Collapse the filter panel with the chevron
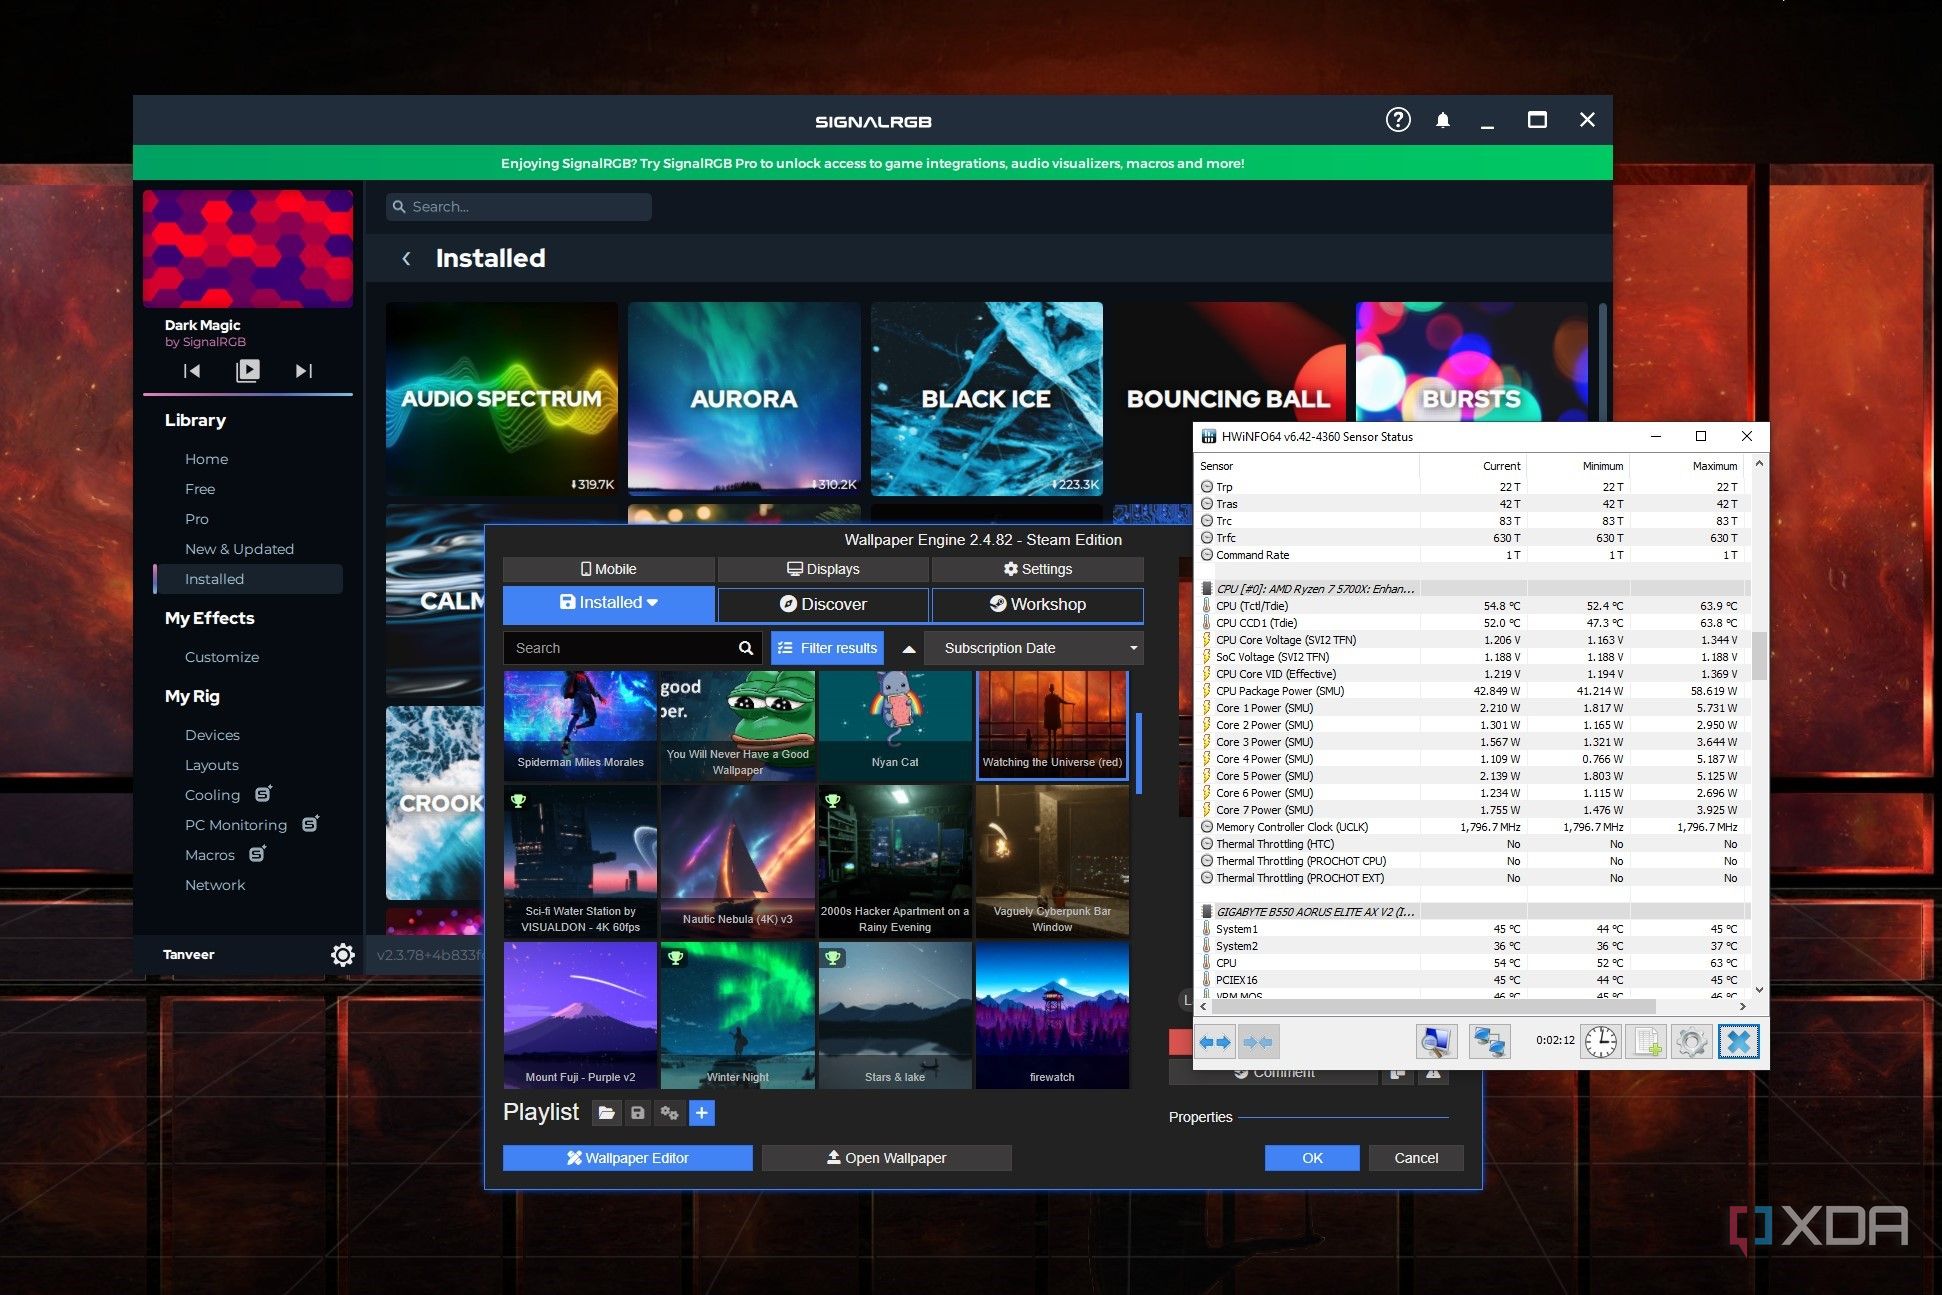The height and width of the screenshot is (1295, 1942). tap(908, 647)
